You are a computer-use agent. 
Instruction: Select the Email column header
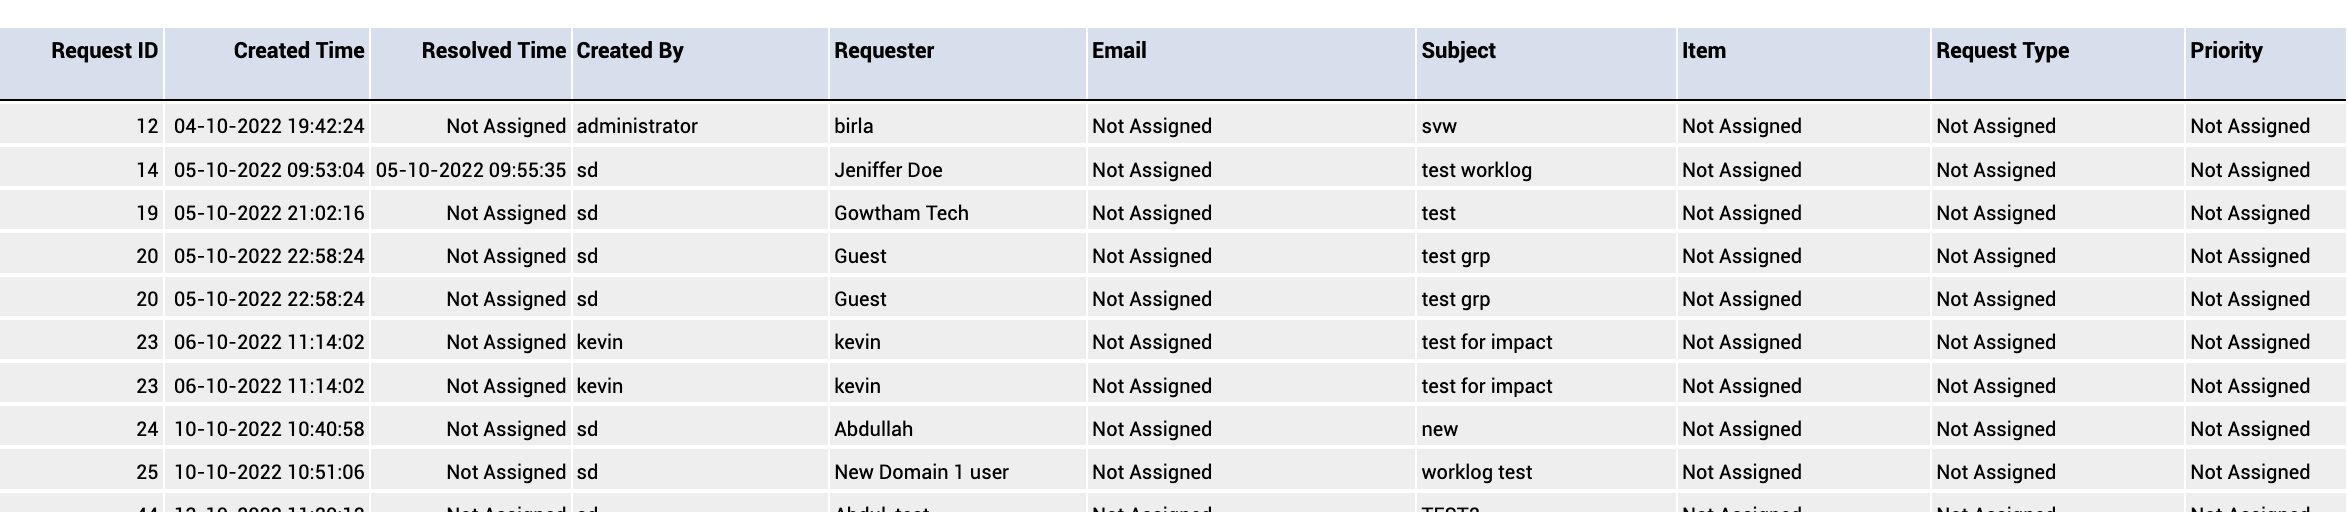click(x=1119, y=51)
